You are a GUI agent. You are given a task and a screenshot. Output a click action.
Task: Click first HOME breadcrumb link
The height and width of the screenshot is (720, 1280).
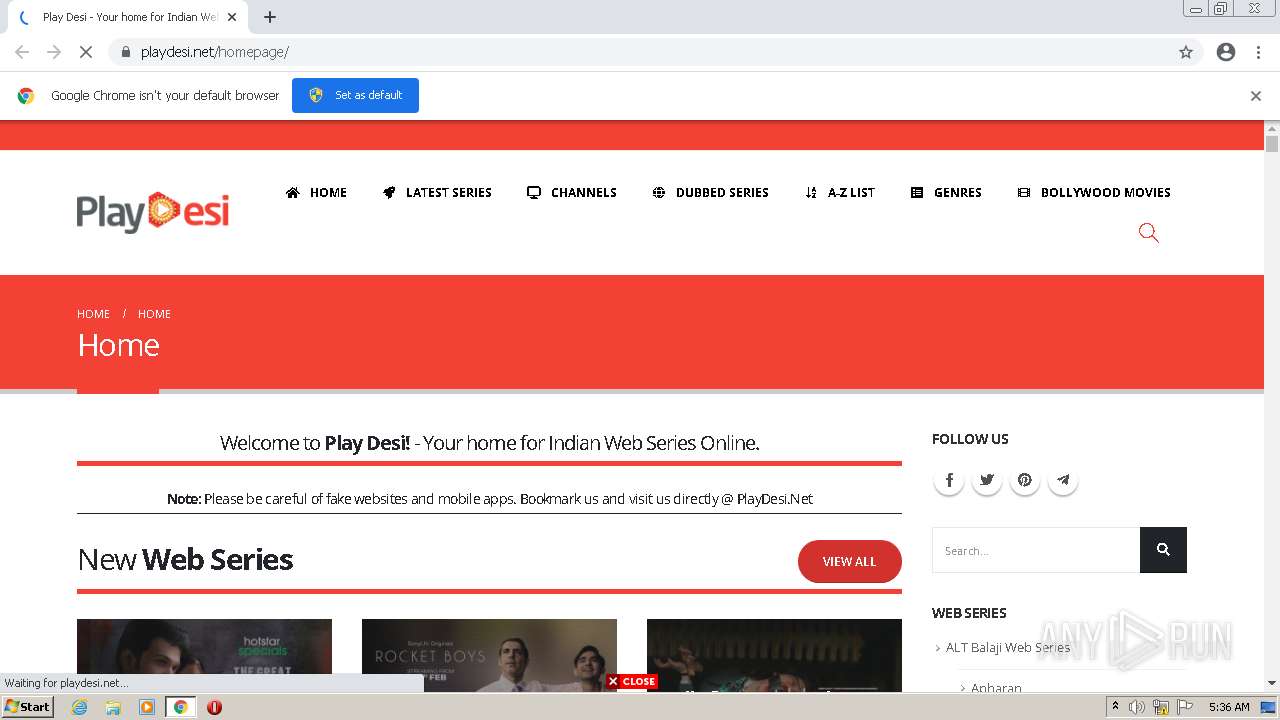point(93,314)
